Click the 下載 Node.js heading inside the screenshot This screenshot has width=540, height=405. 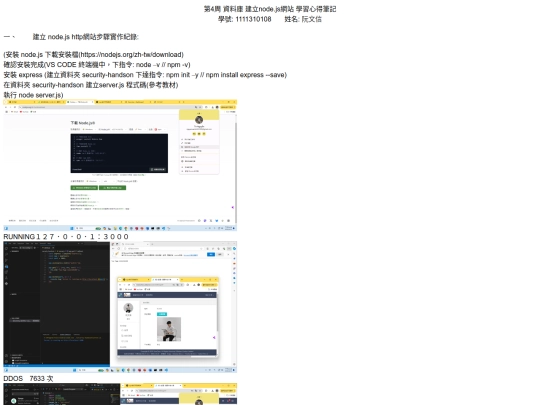point(83,123)
